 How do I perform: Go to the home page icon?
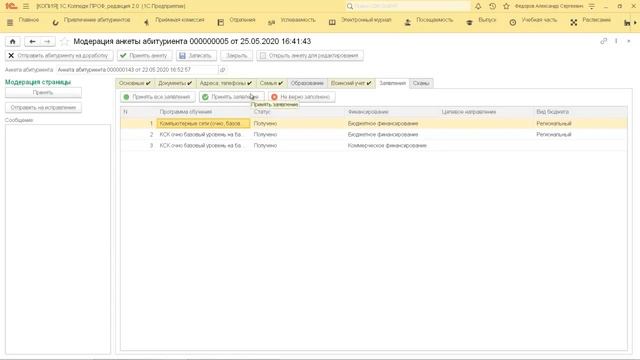pyautogui.click(x=13, y=41)
